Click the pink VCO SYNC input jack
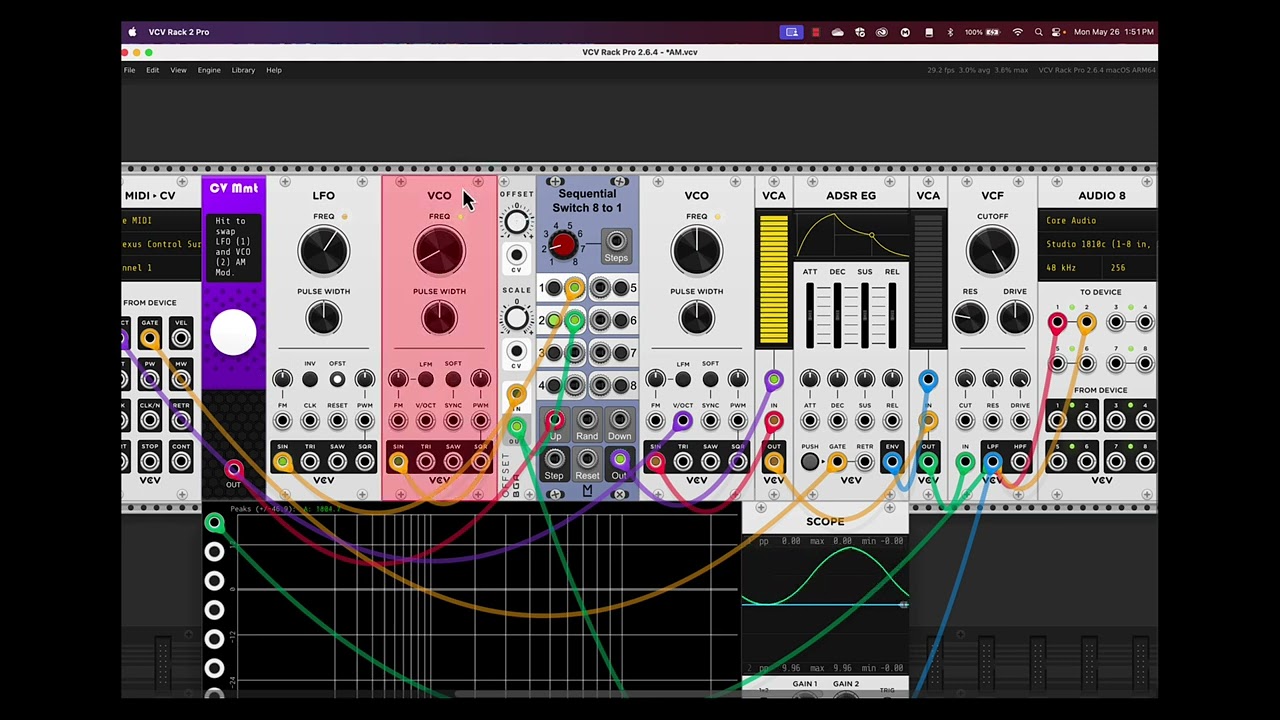Image resolution: width=1280 pixels, height=720 pixels. [453, 421]
